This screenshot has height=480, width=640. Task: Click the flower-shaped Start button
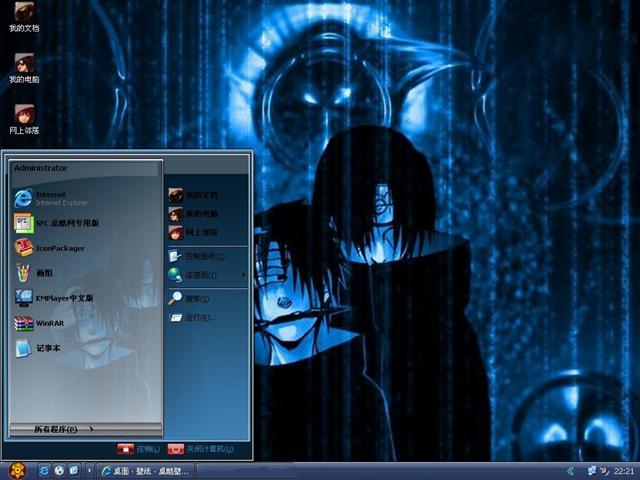pos(16,471)
